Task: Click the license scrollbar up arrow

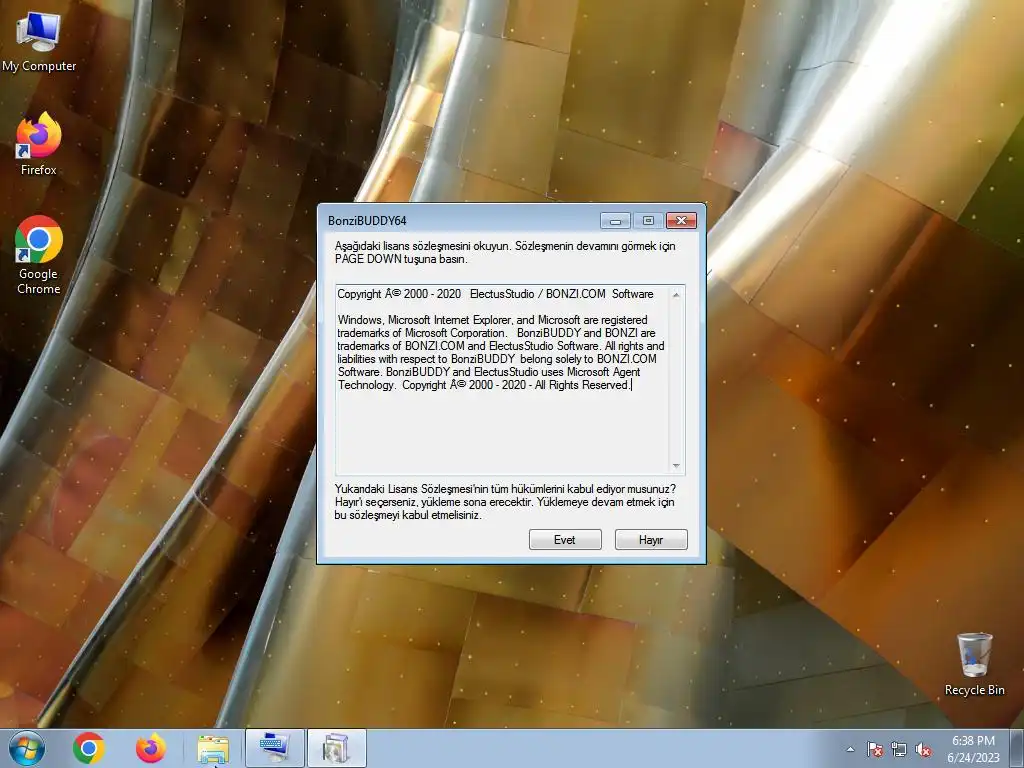Action: 676,295
